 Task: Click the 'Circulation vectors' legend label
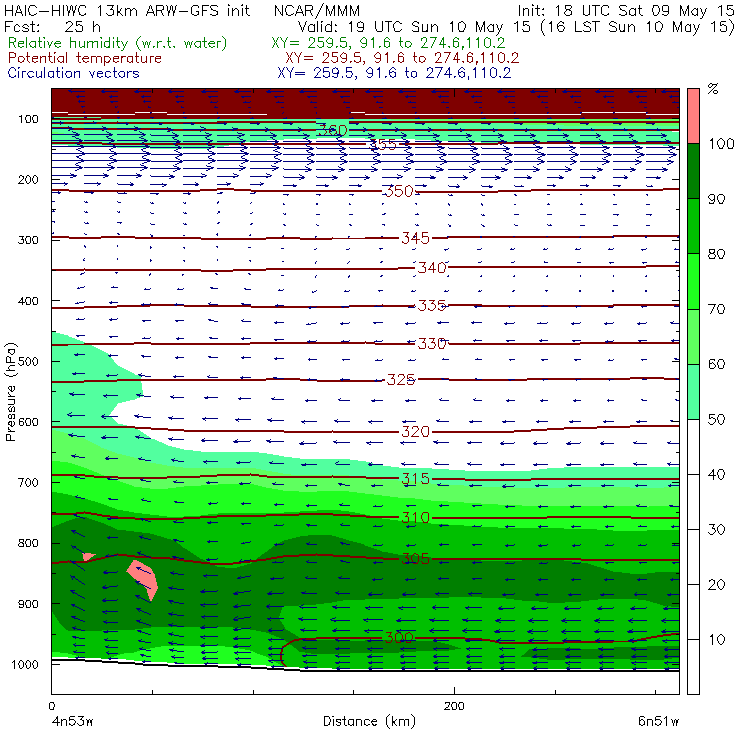tap(74, 73)
